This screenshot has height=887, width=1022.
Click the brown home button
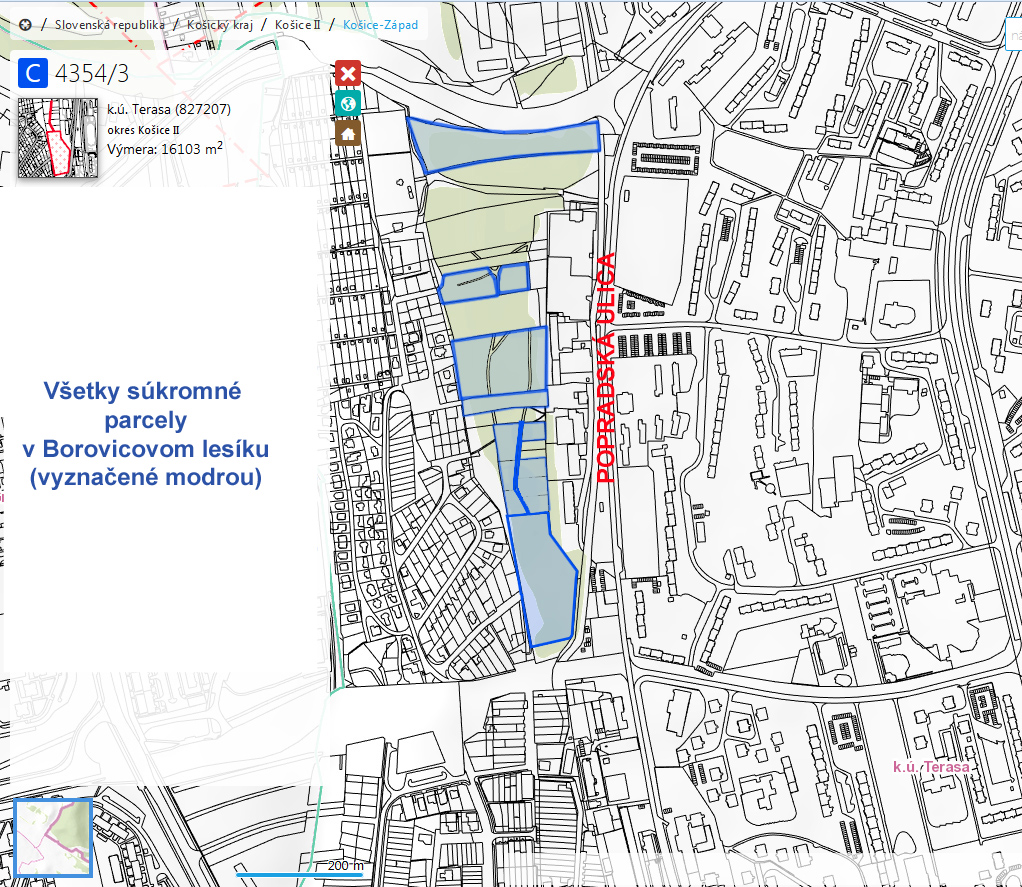pyautogui.click(x=347, y=132)
